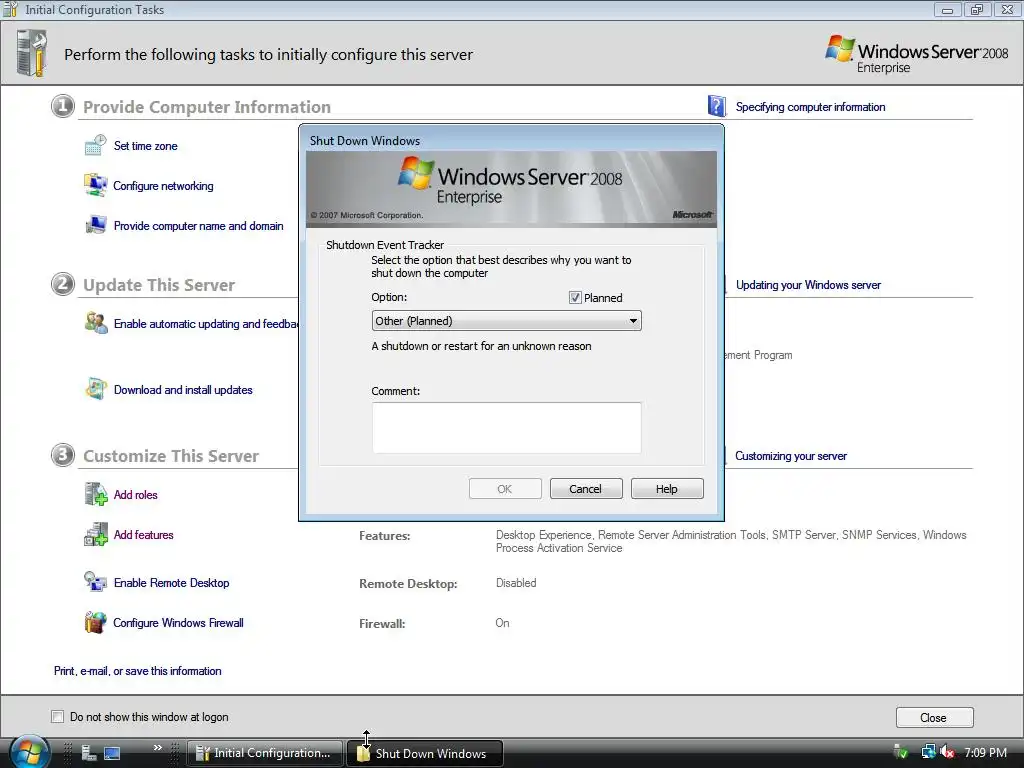Click the 7:09 PM taskbar clock
This screenshot has height=768, width=1024.
[x=985, y=752]
